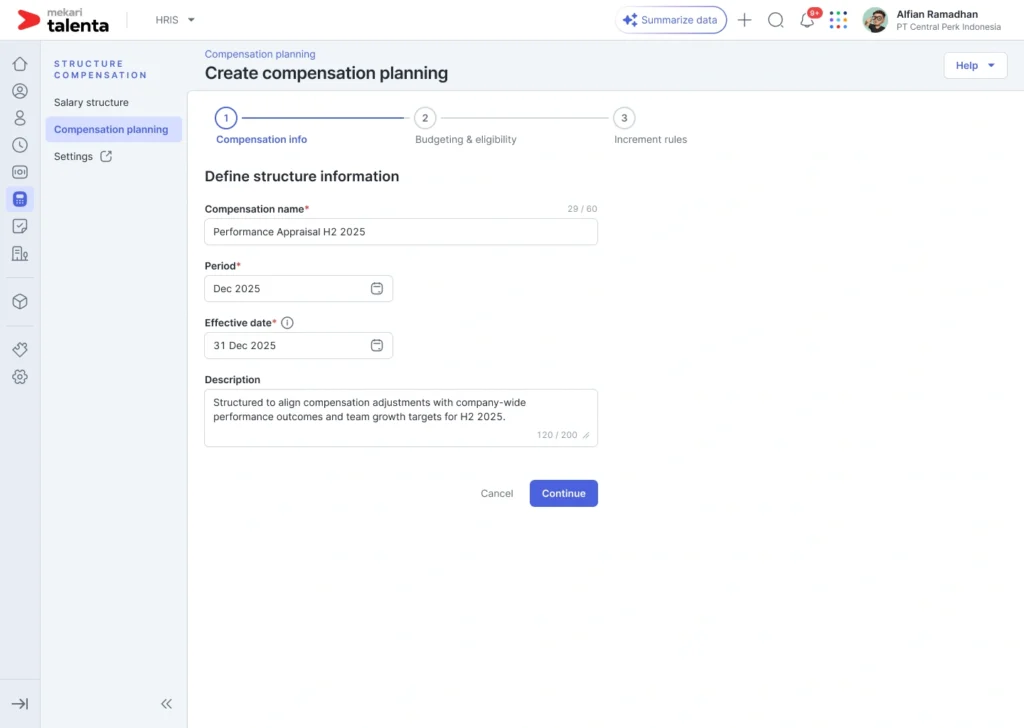1024x728 pixels.
Task: Click the plus quick-add icon in header
Action: [744, 20]
